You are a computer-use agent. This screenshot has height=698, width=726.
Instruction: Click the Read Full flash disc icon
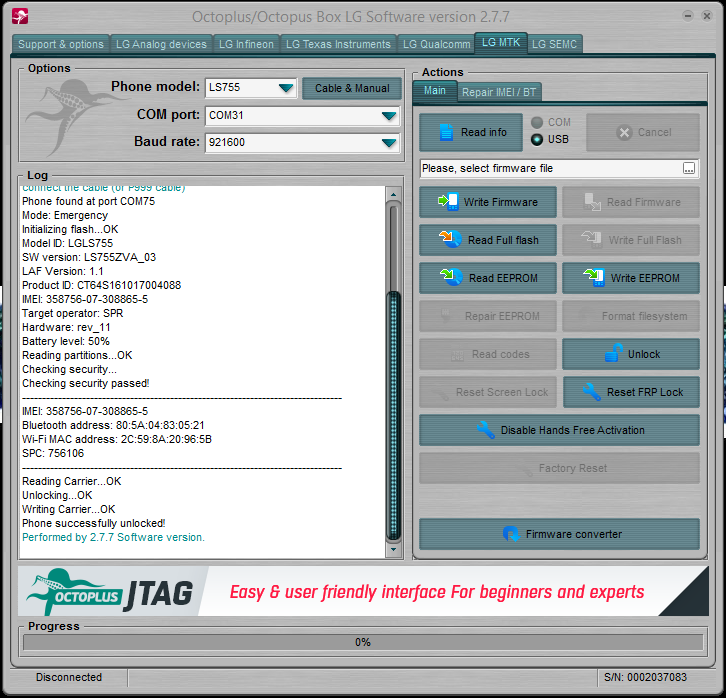point(450,239)
